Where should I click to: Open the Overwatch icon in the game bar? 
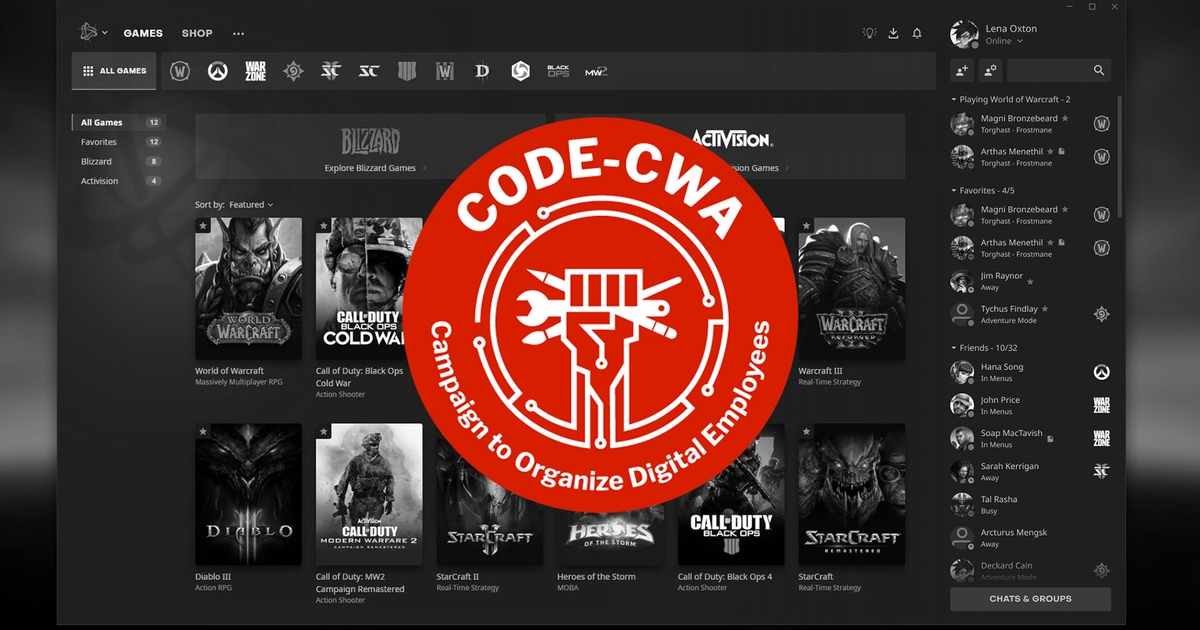pyautogui.click(x=217, y=71)
